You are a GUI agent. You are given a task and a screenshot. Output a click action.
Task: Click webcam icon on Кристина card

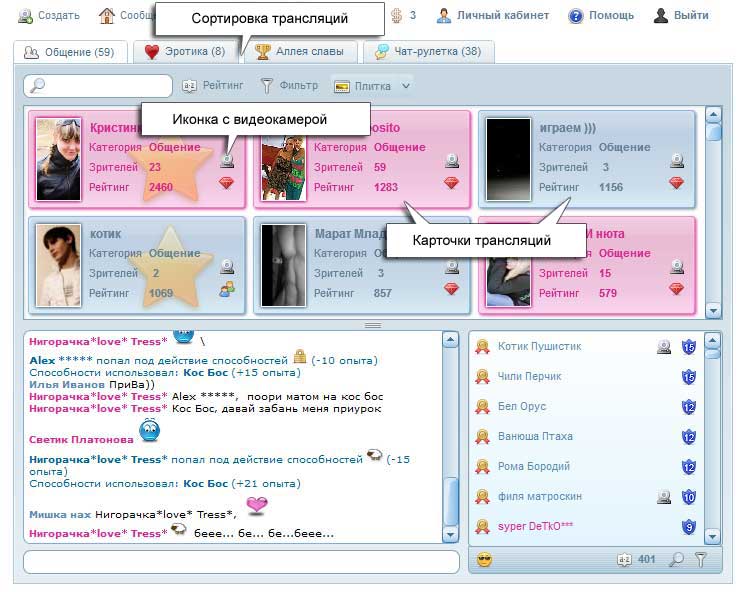(227, 161)
